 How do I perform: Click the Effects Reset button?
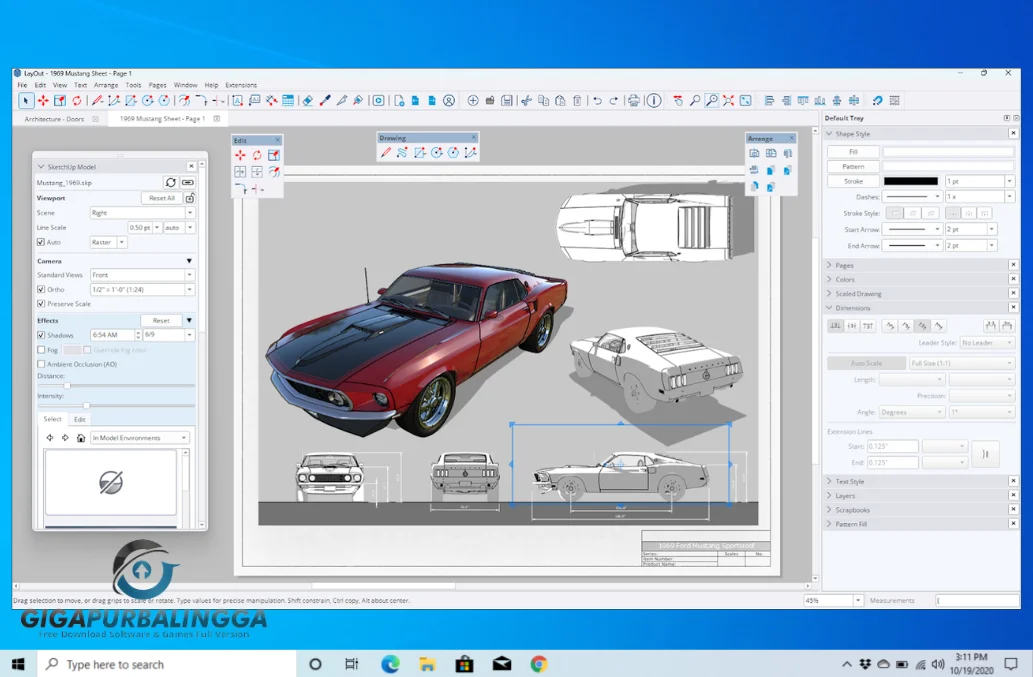click(161, 321)
